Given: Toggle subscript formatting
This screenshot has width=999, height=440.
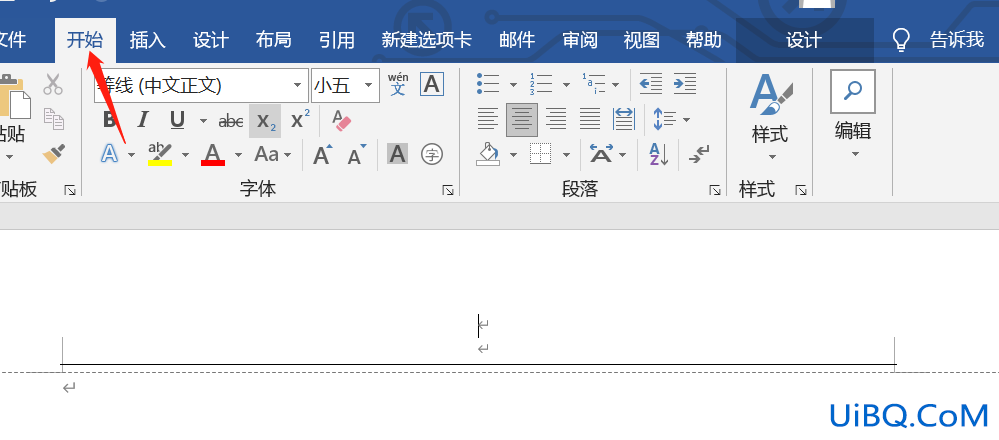Looking at the screenshot, I should 265,120.
